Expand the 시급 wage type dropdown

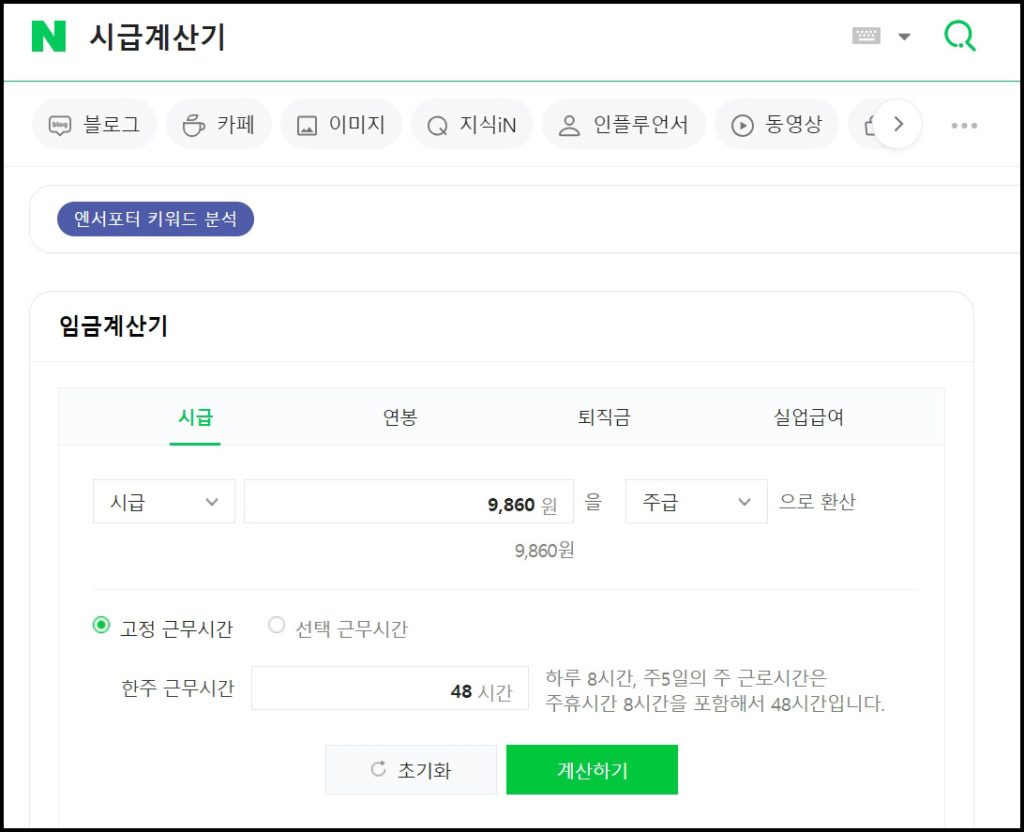pos(164,502)
